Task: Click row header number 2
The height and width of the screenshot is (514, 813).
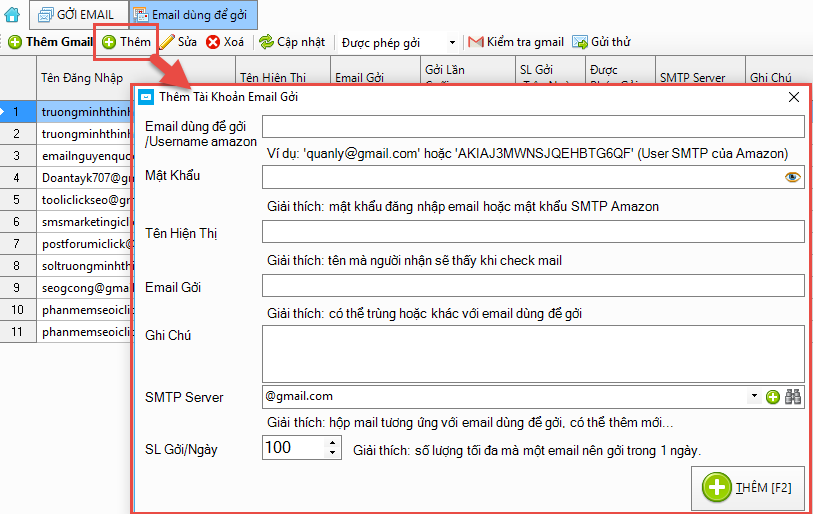Action: pyautogui.click(x=18, y=134)
